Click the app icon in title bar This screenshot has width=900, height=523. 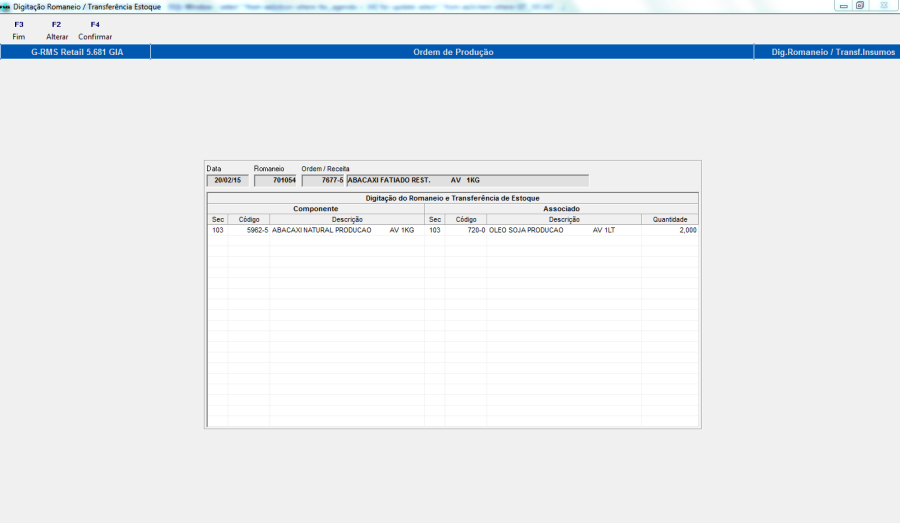coord(5,7)
